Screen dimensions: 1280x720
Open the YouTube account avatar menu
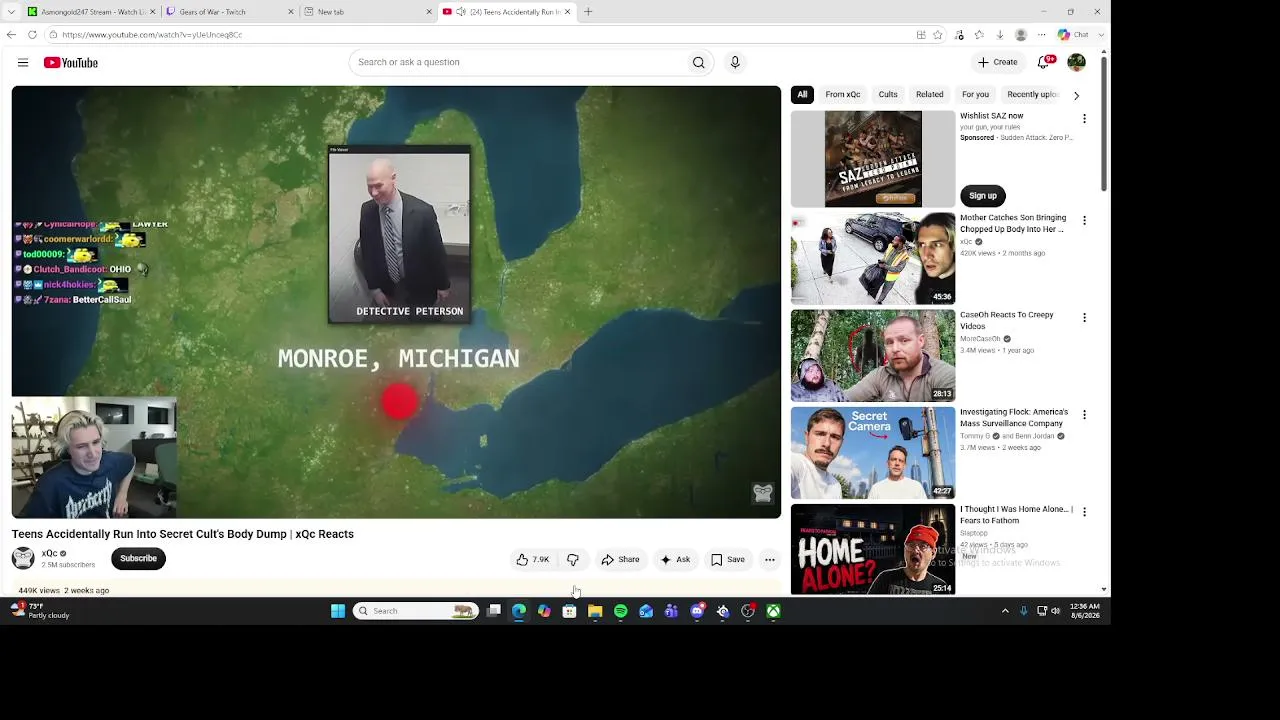point(1077,62)
